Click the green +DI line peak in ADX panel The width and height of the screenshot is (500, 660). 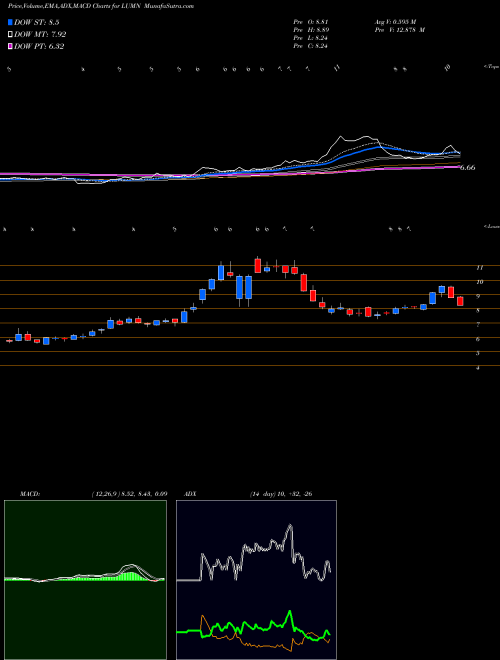pos(290,611)
